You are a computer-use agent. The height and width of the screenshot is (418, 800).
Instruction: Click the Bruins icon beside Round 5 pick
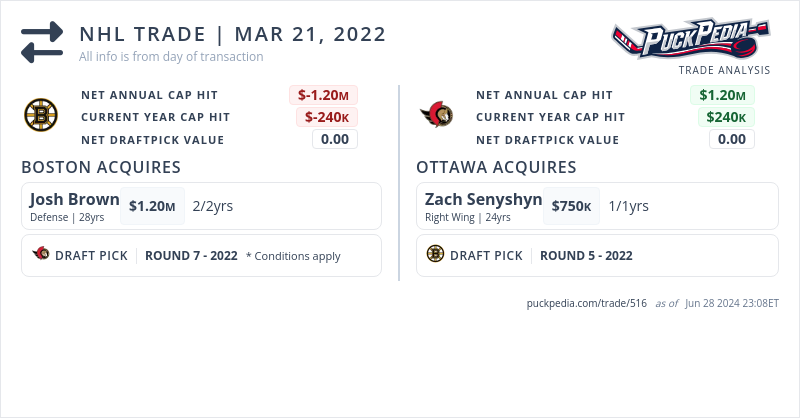435,255
